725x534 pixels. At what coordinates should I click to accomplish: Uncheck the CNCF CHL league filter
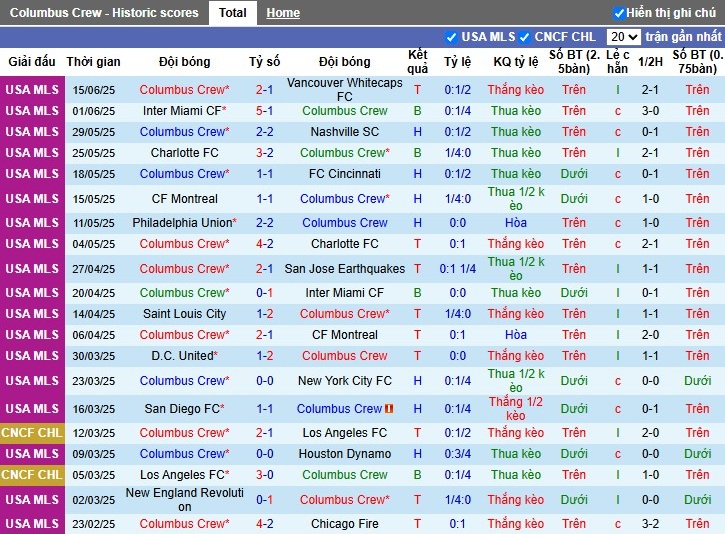524,37
